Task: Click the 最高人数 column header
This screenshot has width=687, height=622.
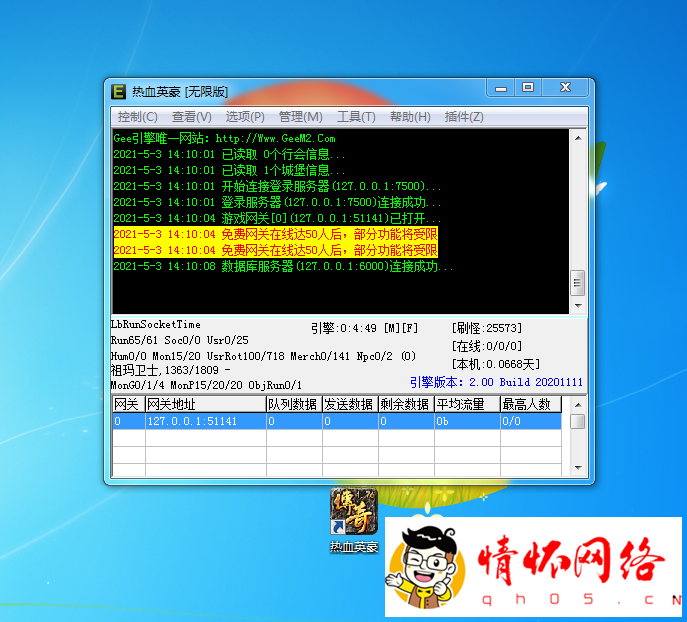Action: pos(531,404)
